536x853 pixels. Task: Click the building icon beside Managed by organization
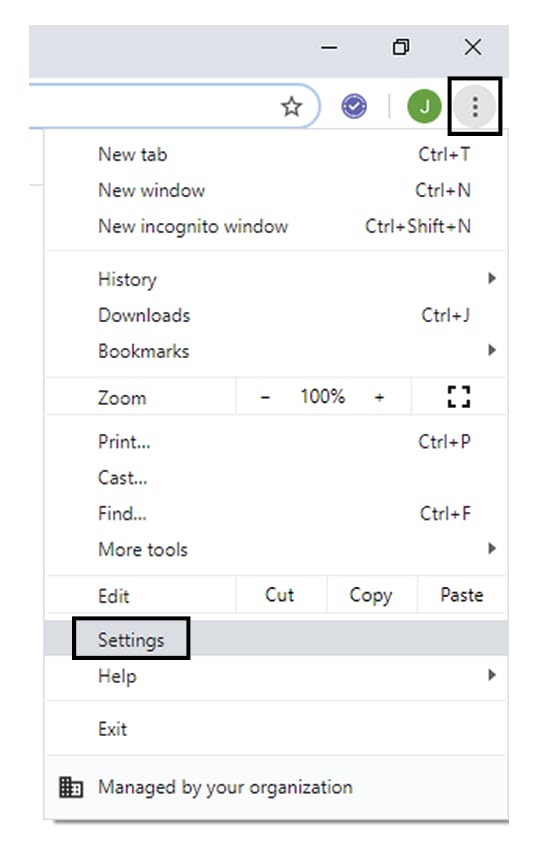pos(71,787)
